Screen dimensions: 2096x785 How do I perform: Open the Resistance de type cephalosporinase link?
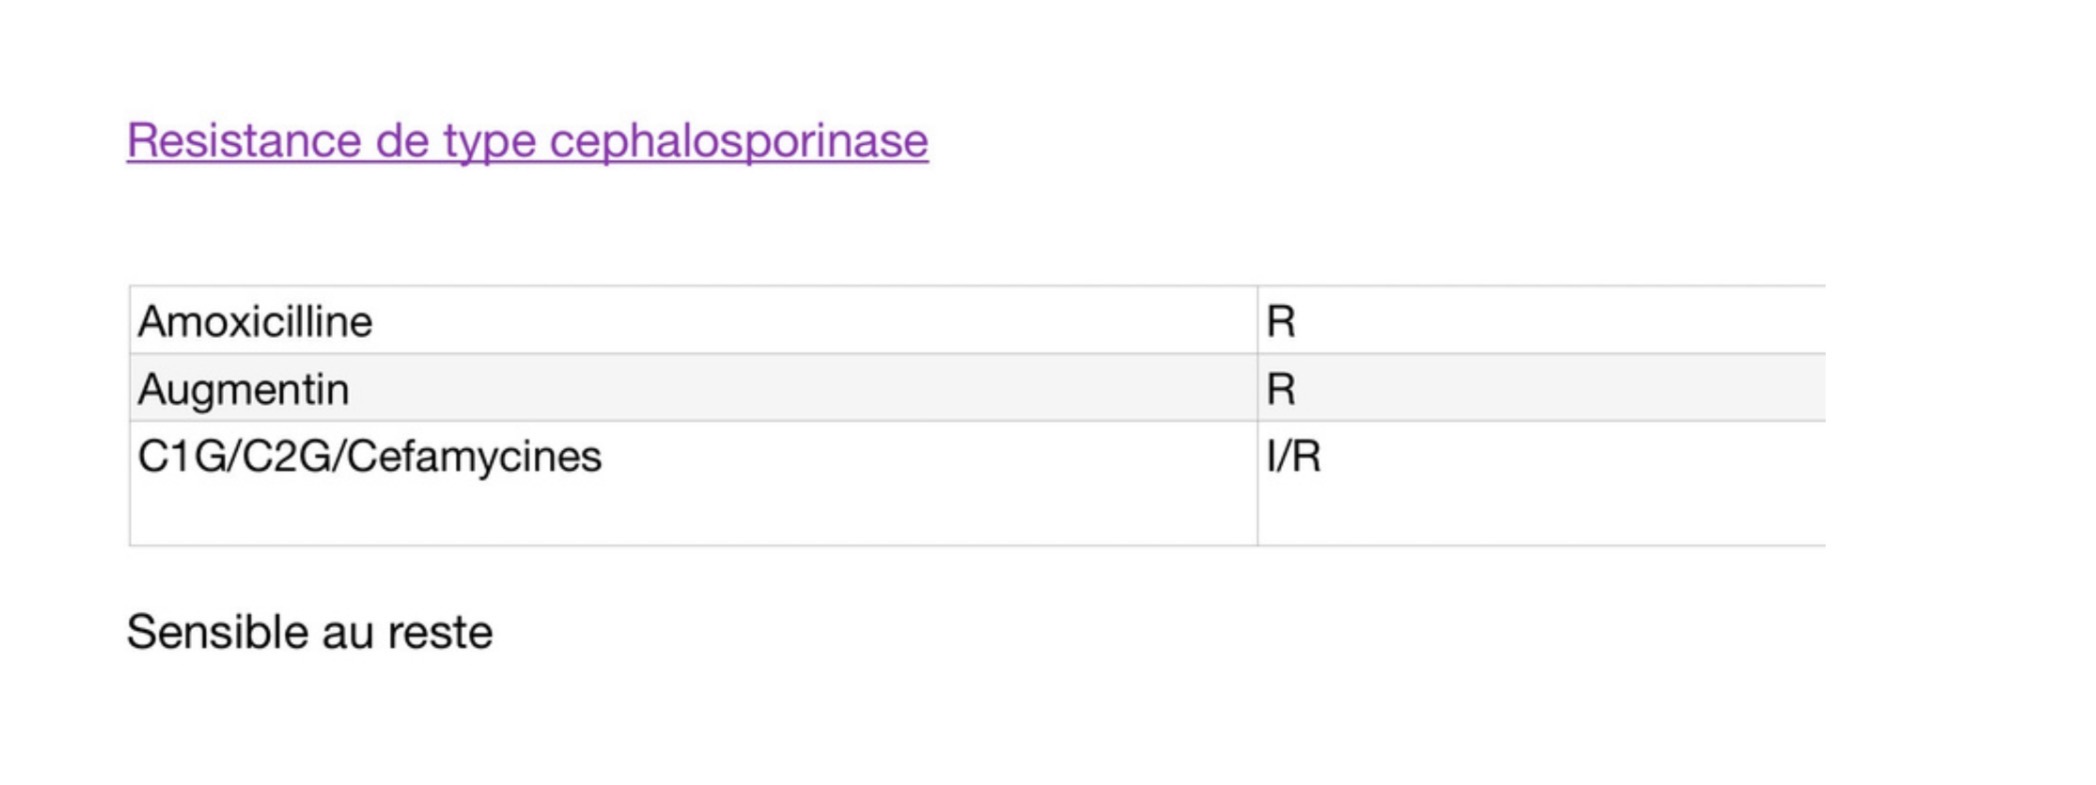(527, 141)
